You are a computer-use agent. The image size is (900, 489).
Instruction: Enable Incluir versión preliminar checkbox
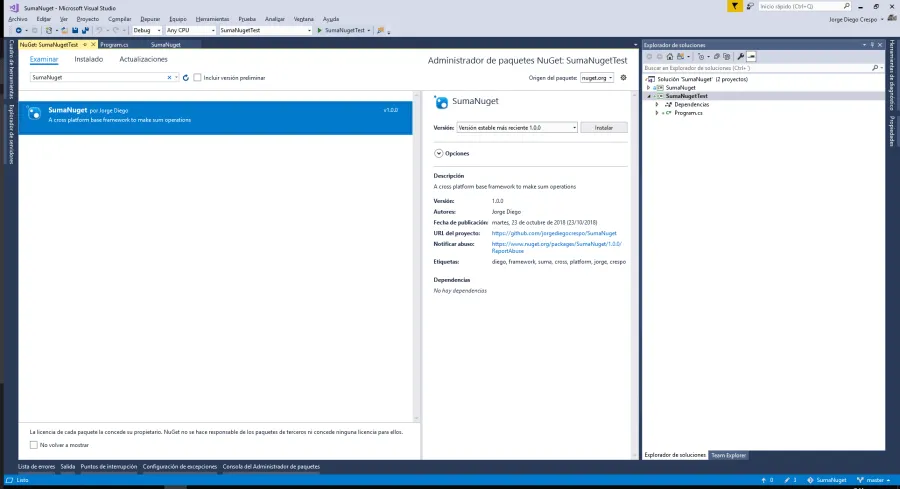197,77
